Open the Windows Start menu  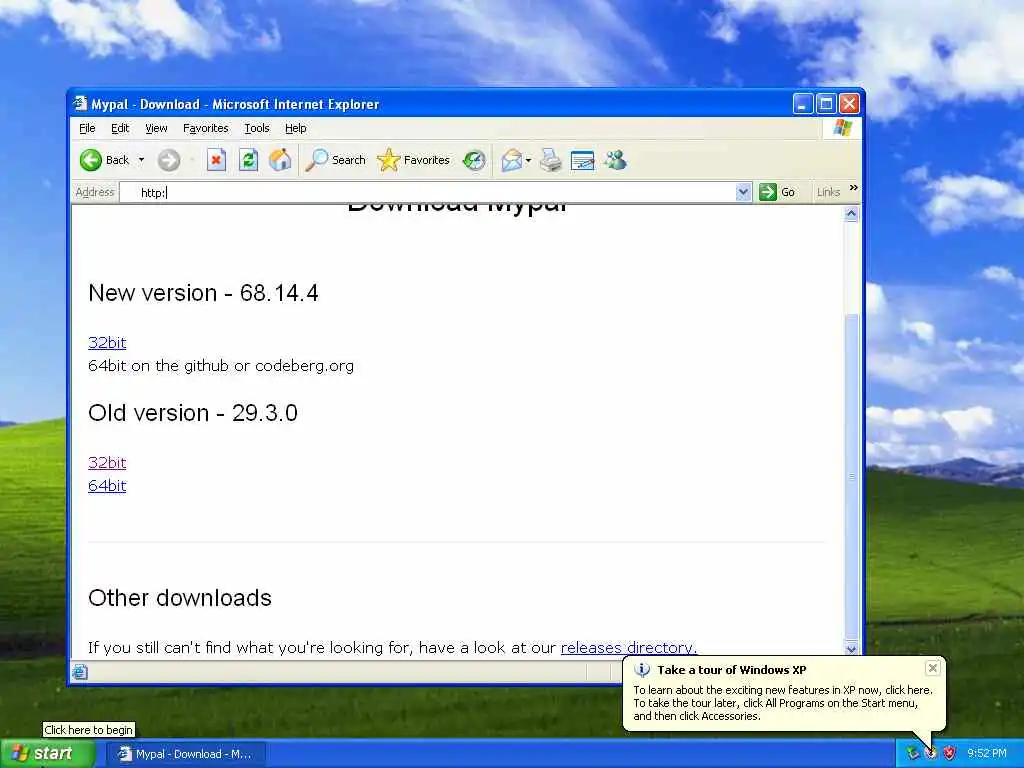(47, 754)
